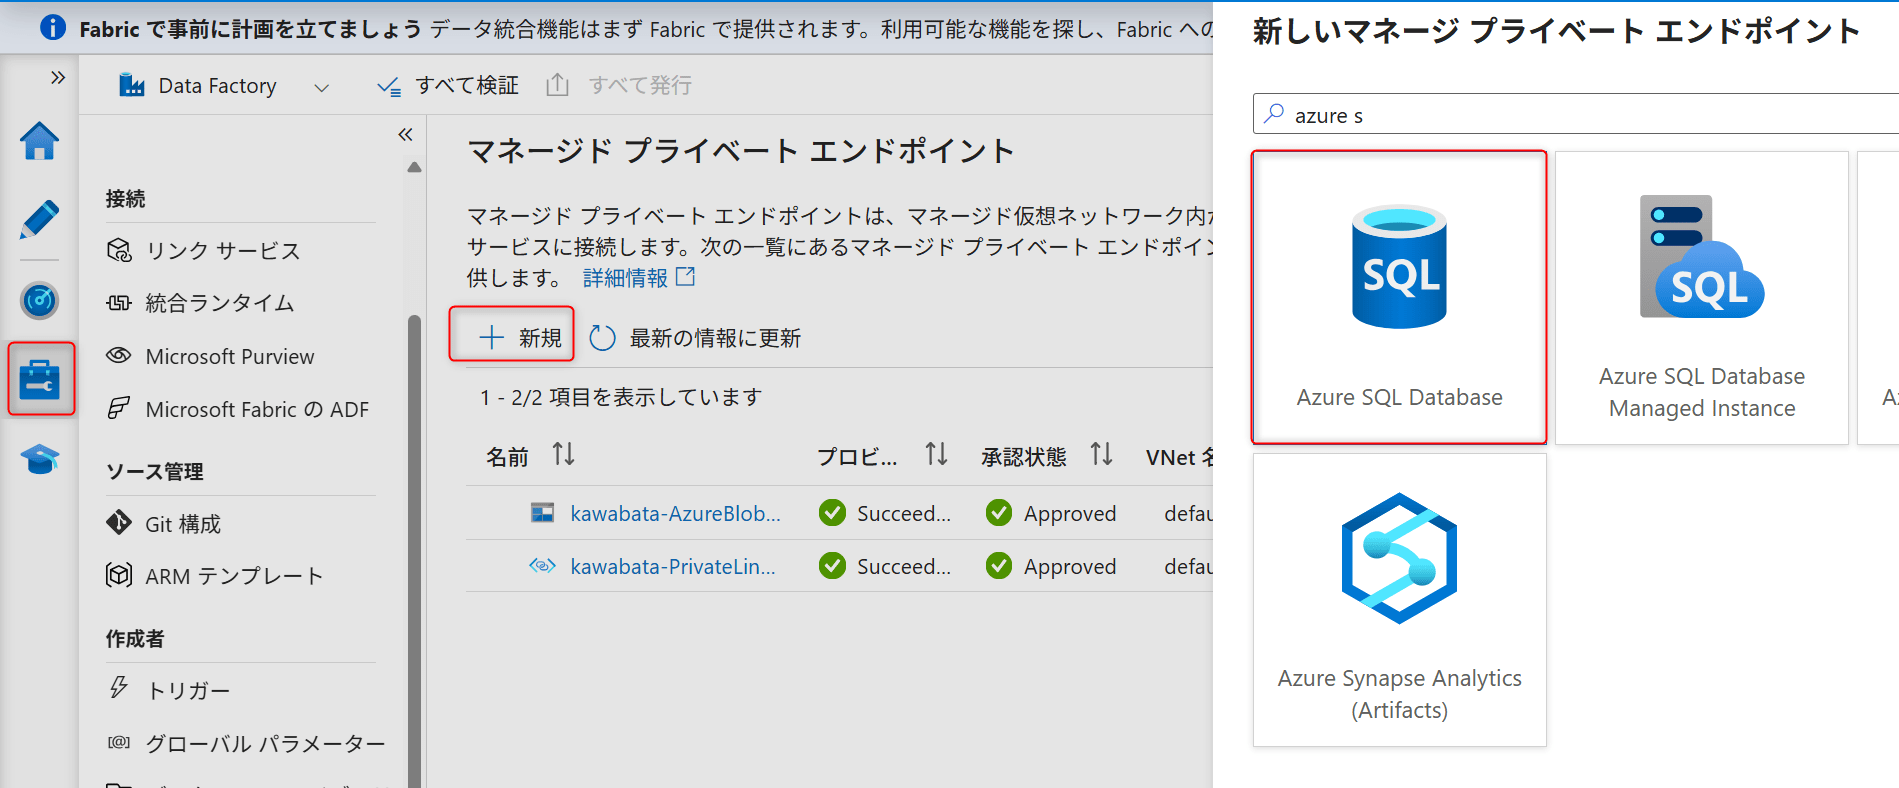Open kawabata-PrivateLin endpoint link

(673, 567)
